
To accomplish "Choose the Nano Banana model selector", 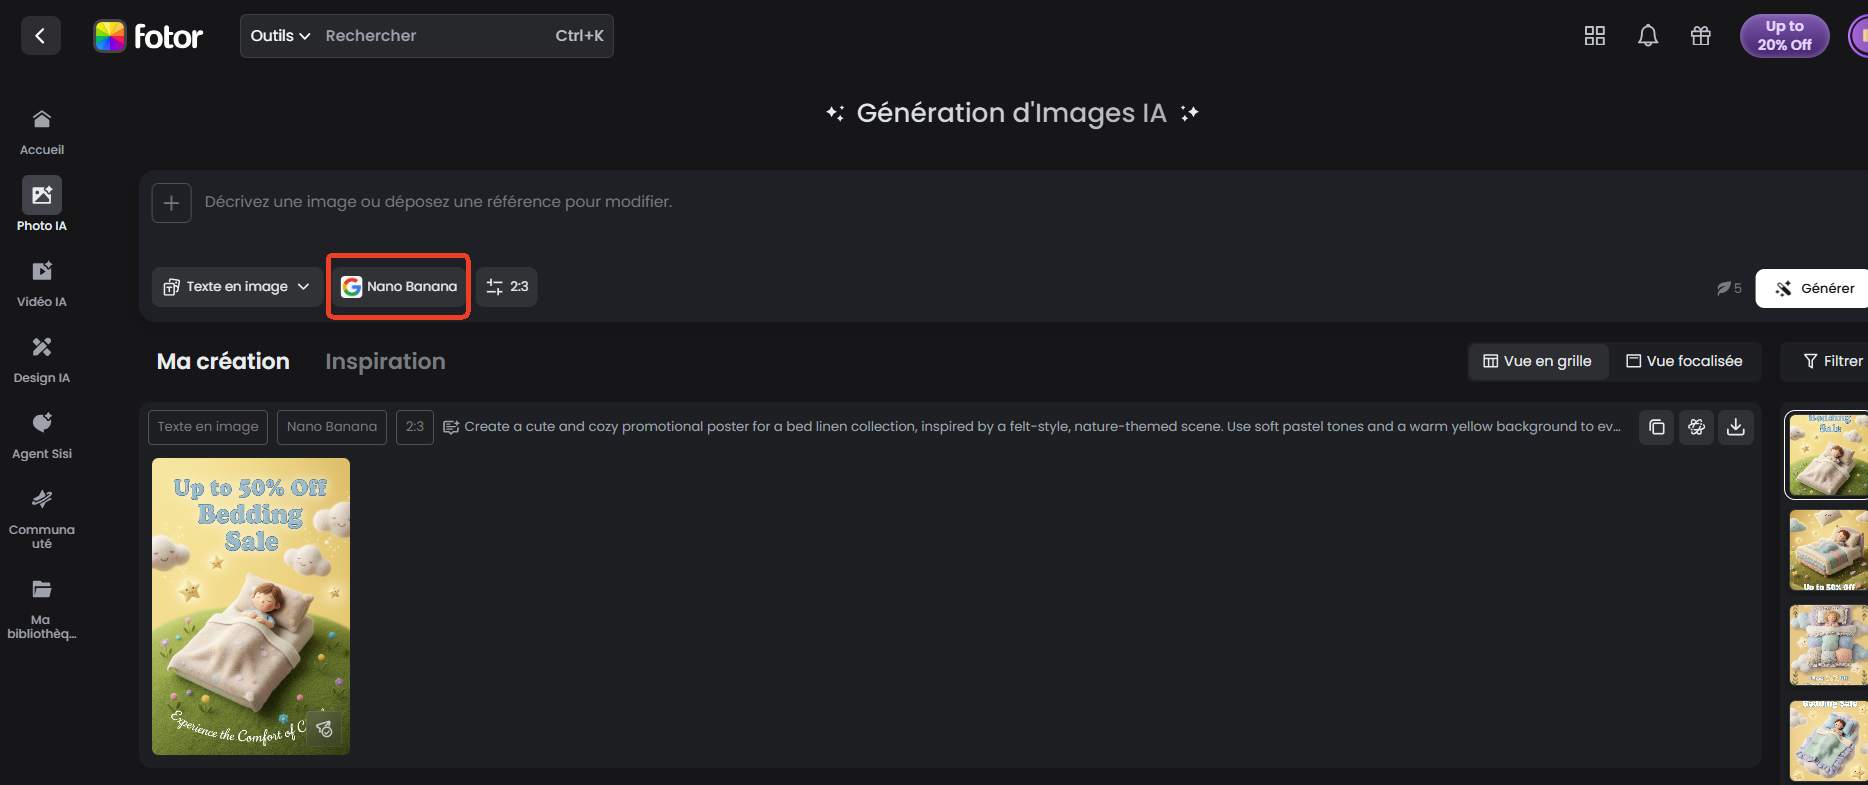I will click(399, 287).
